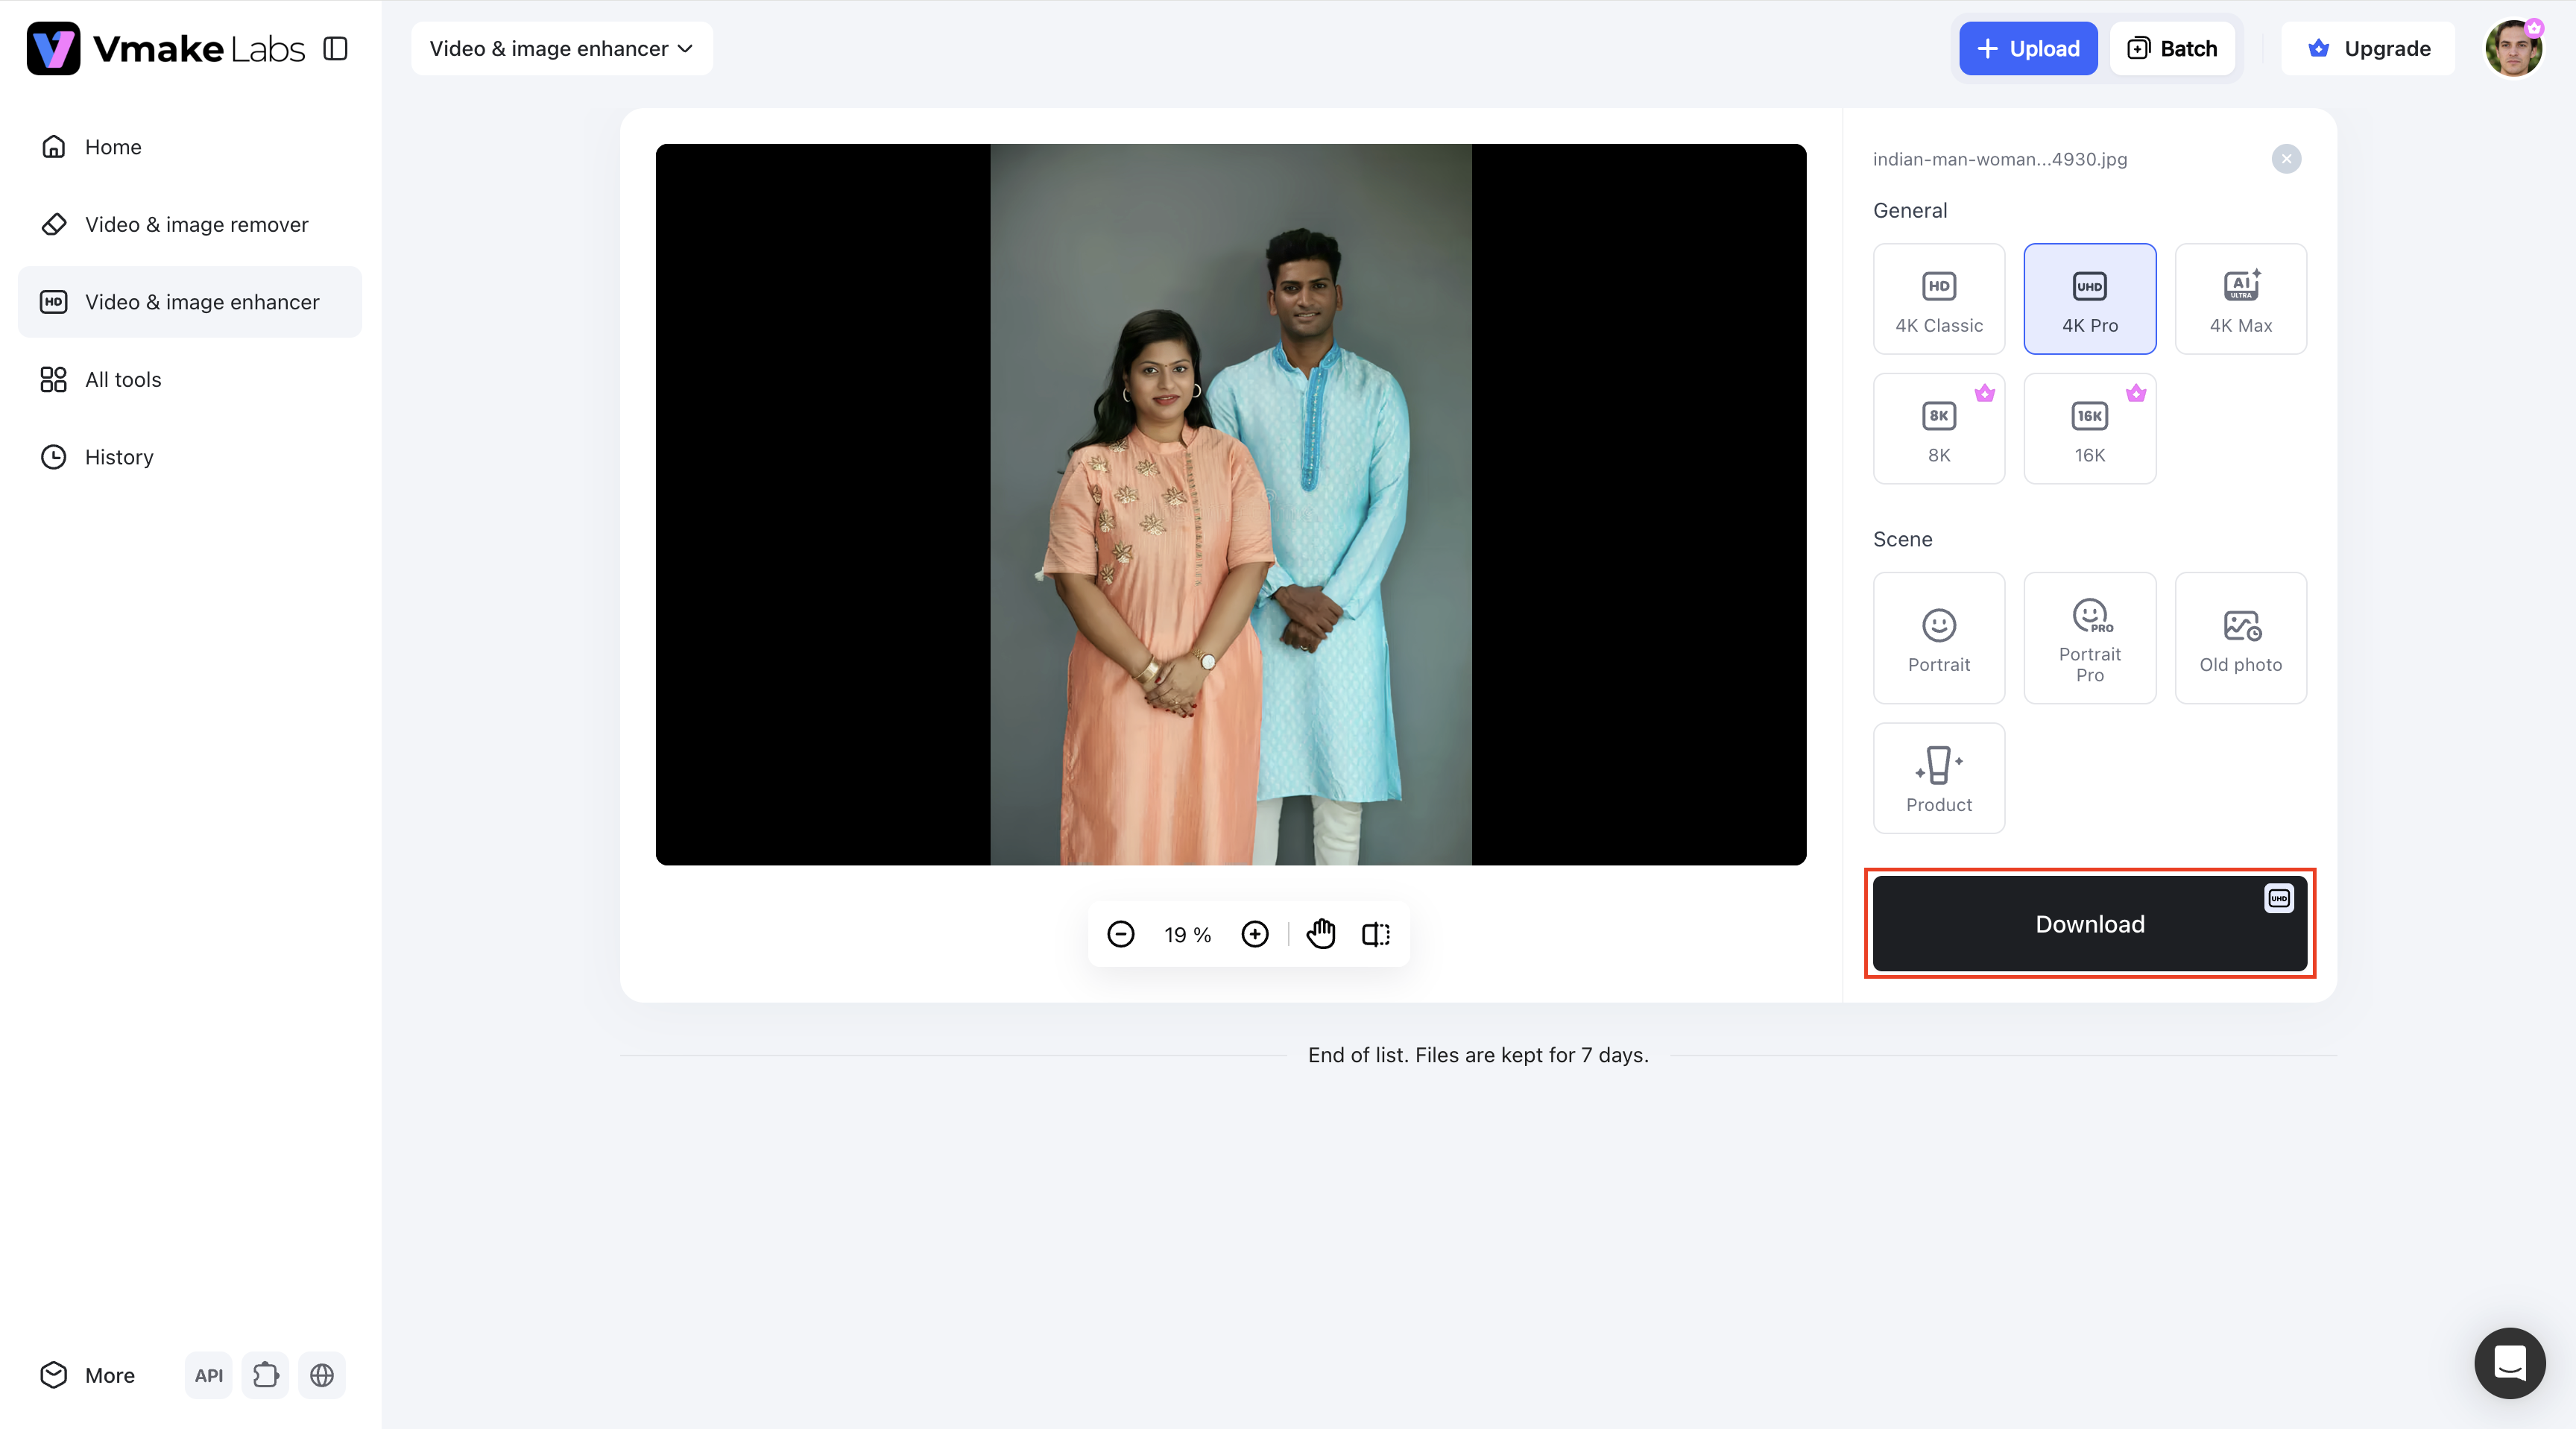Viewport: 2576px width, 1429px height.
Task: Click the zoom out minus icon
Action: [x=1120, y=934]
